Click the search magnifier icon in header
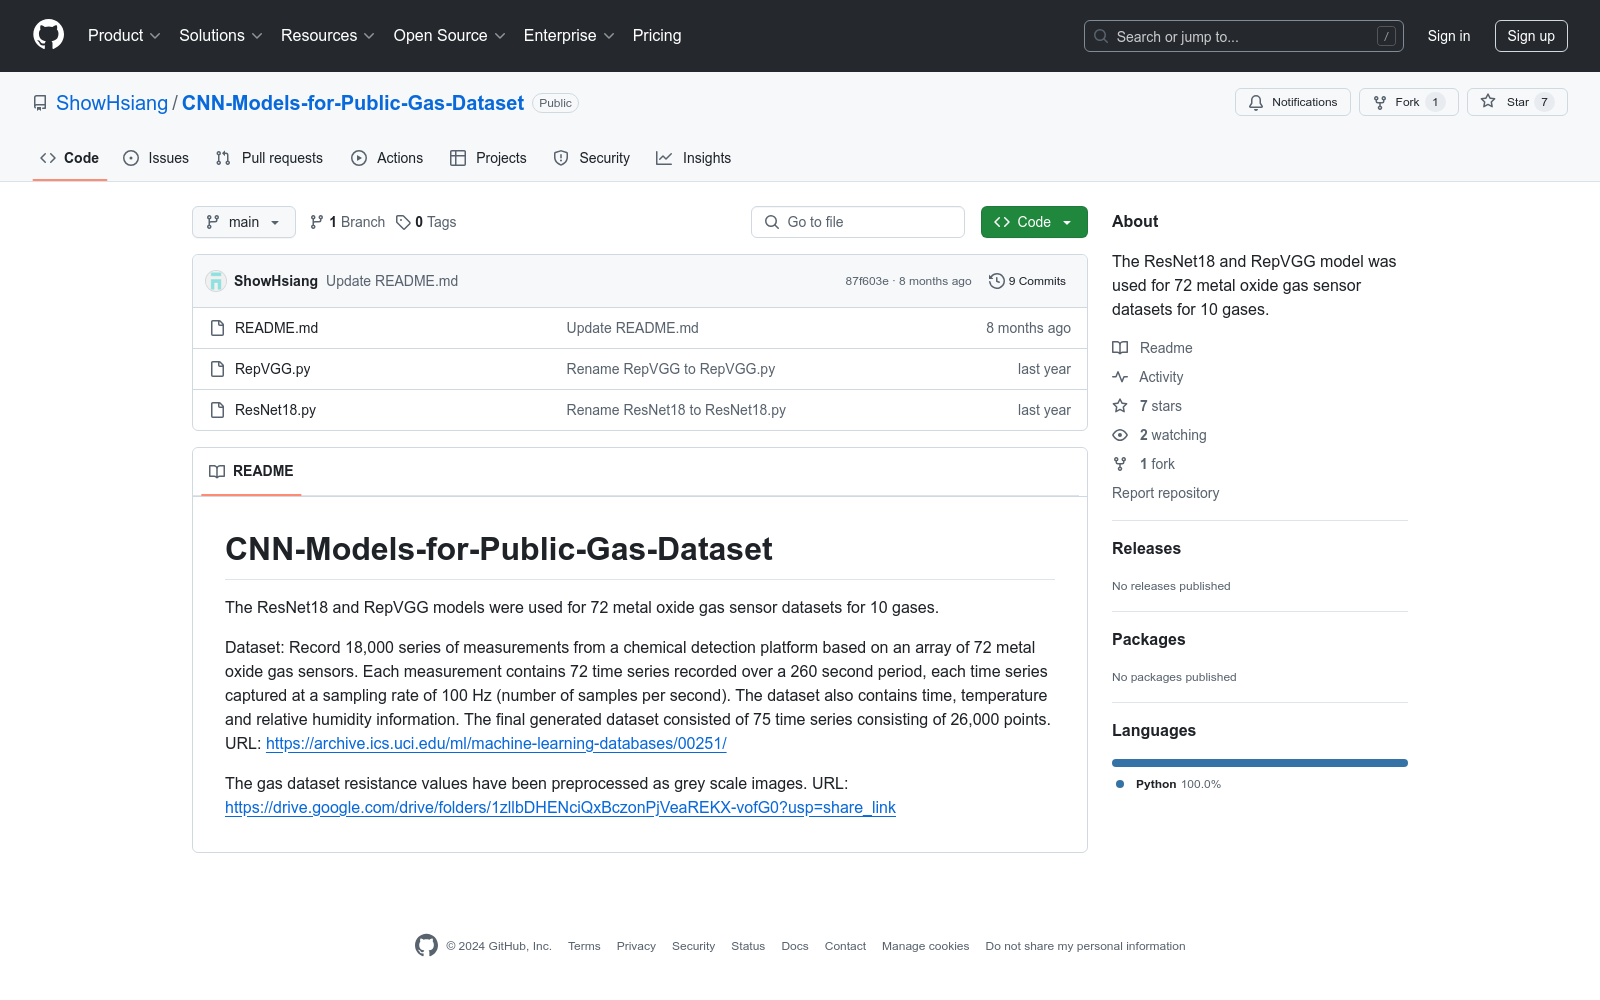Screen dimensions: 1600x1000 coord(1101,36)
